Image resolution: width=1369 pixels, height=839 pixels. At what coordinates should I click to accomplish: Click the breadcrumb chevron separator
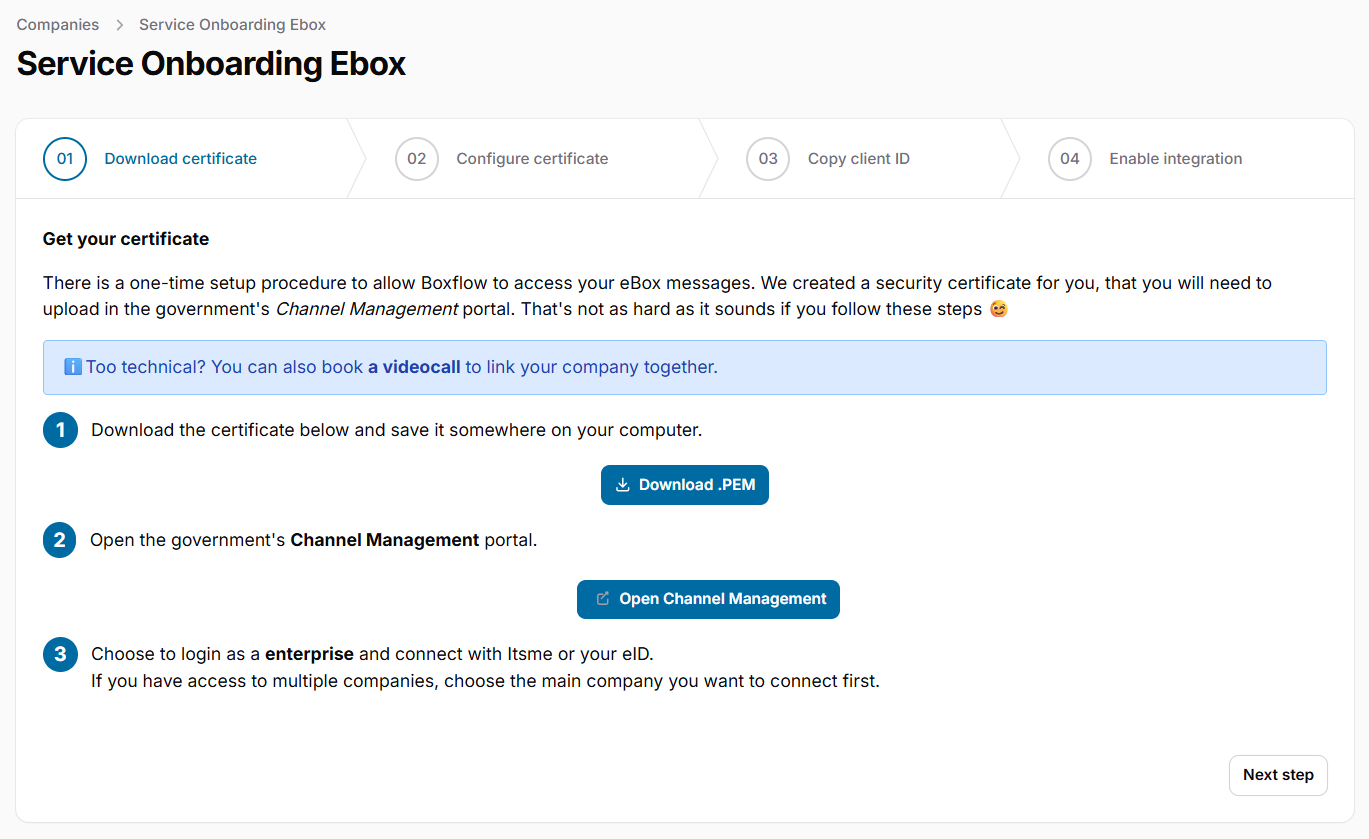119,25
